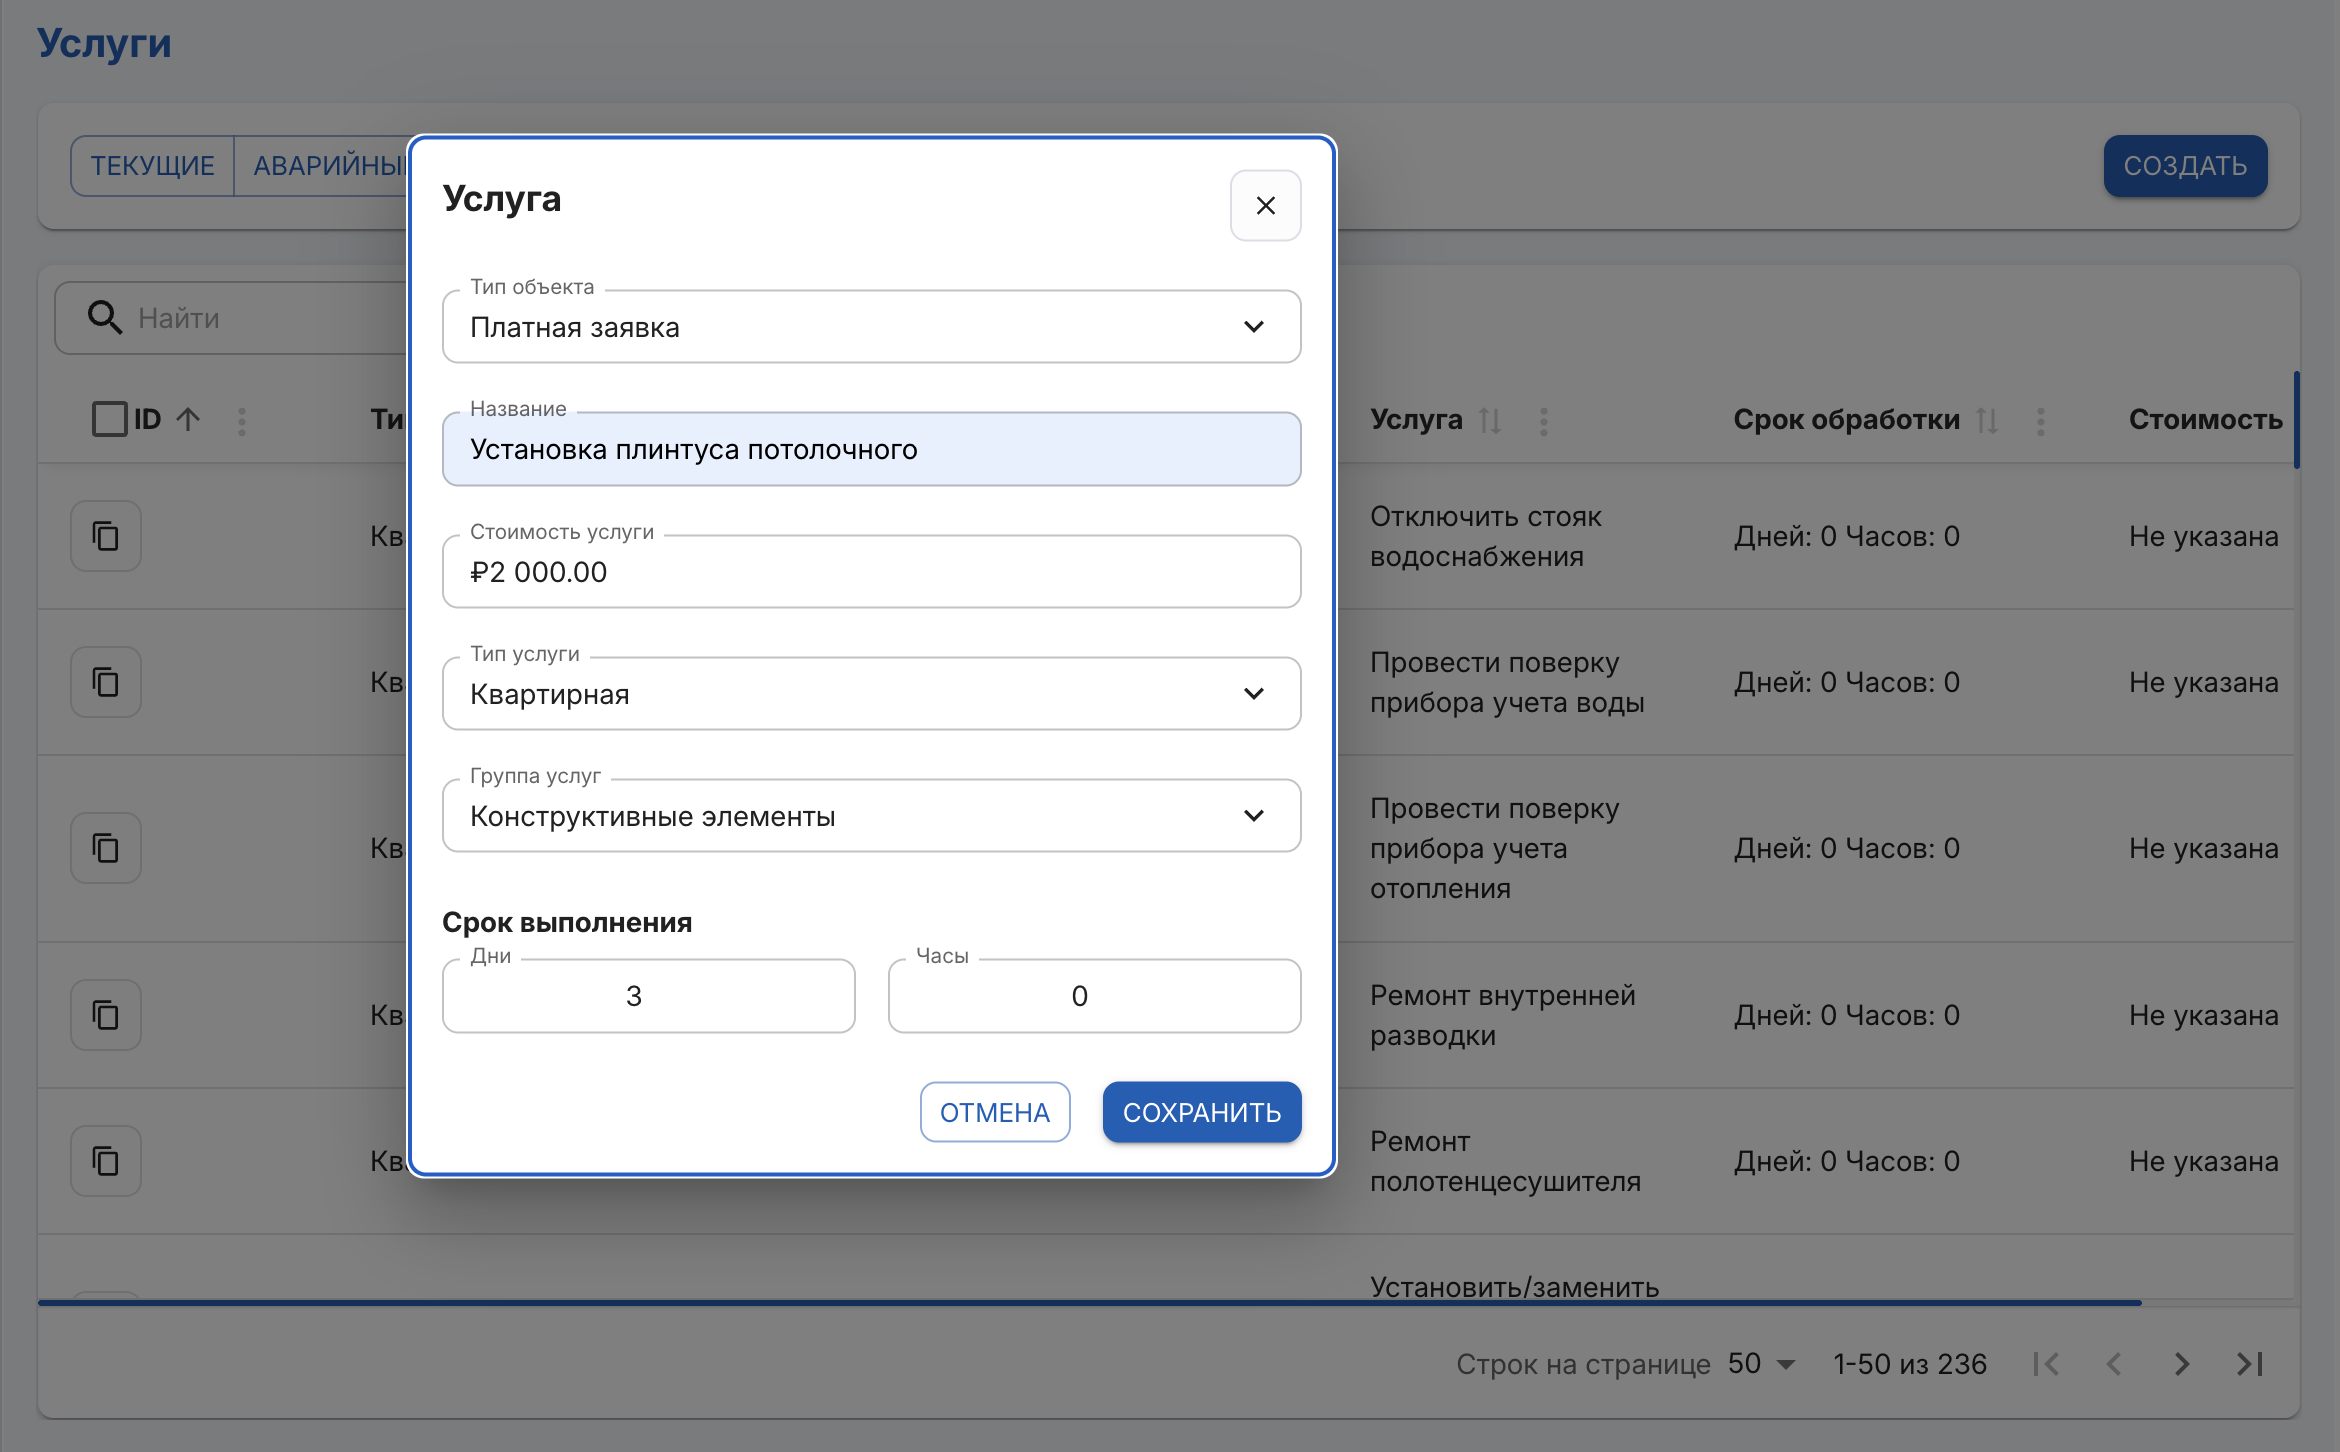Viewport: 2340px width, 1452px height.
Task: Jump to last page of services
Action: (2250, 1364)
